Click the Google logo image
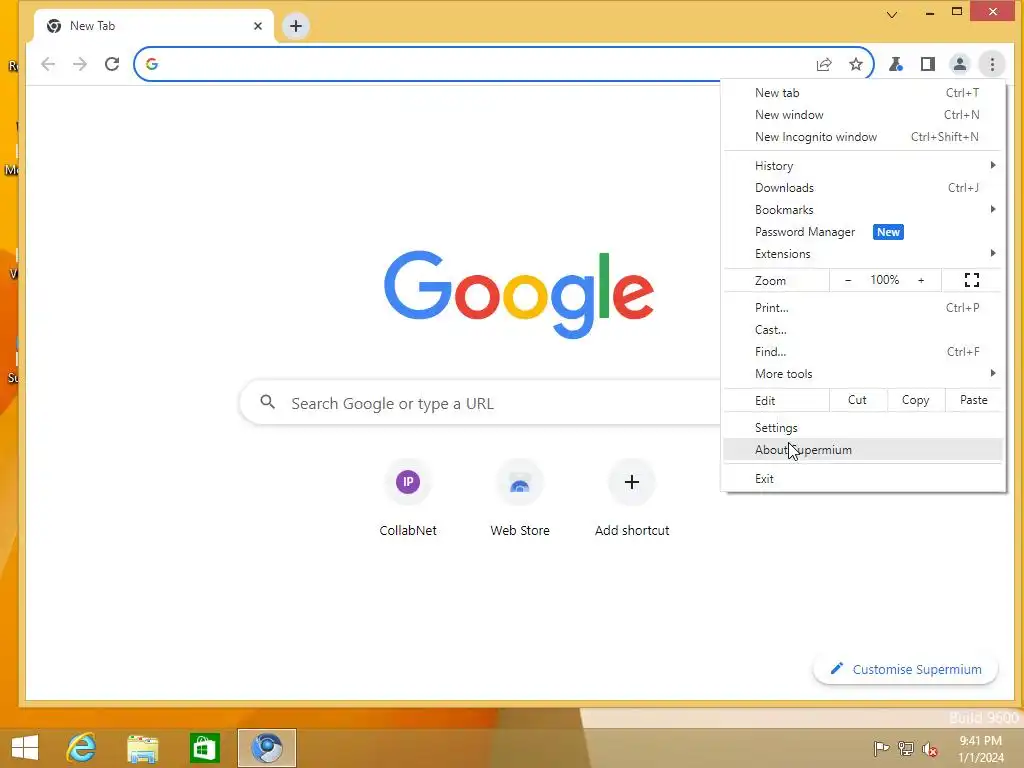 pyautogui.click(x=519, y=294)
